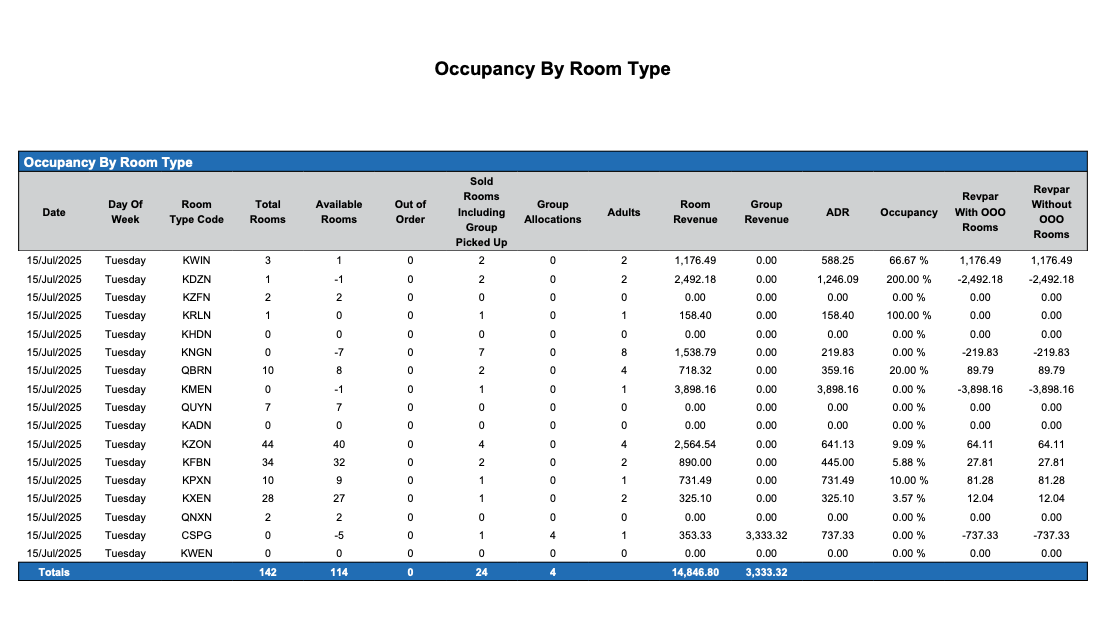Click the Room Type Code column header
This screenshot has width=1111, height=638.
point(197,212)
